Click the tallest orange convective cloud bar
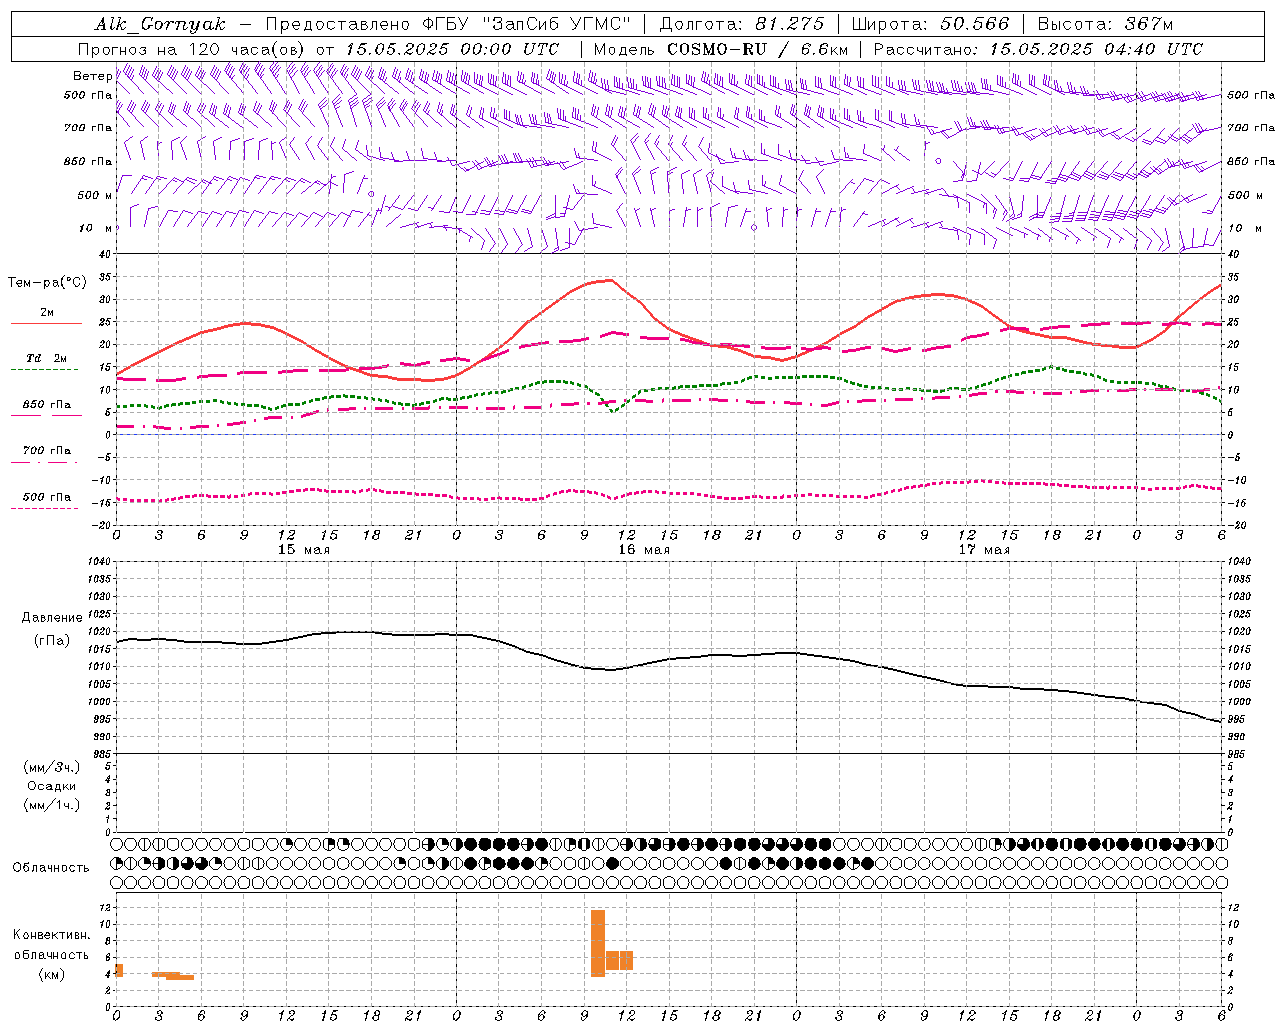The height and width of the screenshot is (1024, 1280). click(x=598, y=943)
